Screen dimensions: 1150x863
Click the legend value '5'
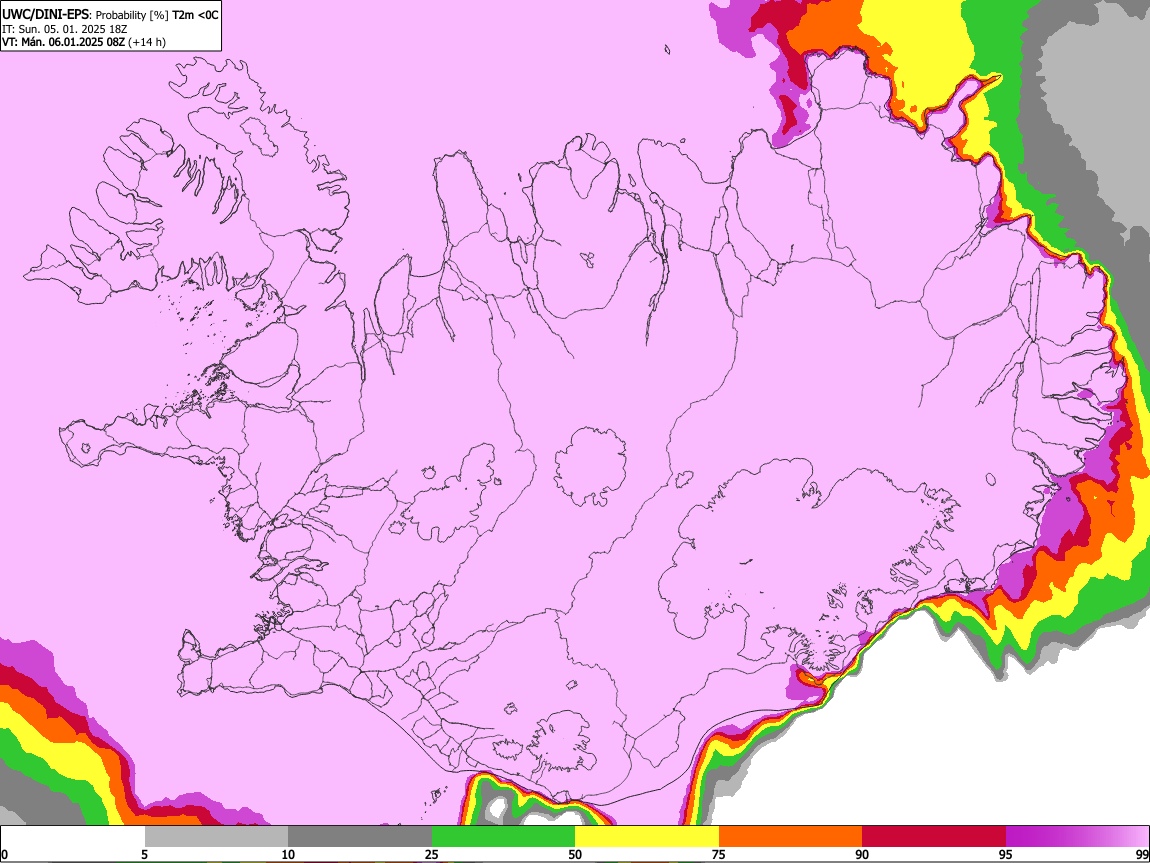(144, 855)
